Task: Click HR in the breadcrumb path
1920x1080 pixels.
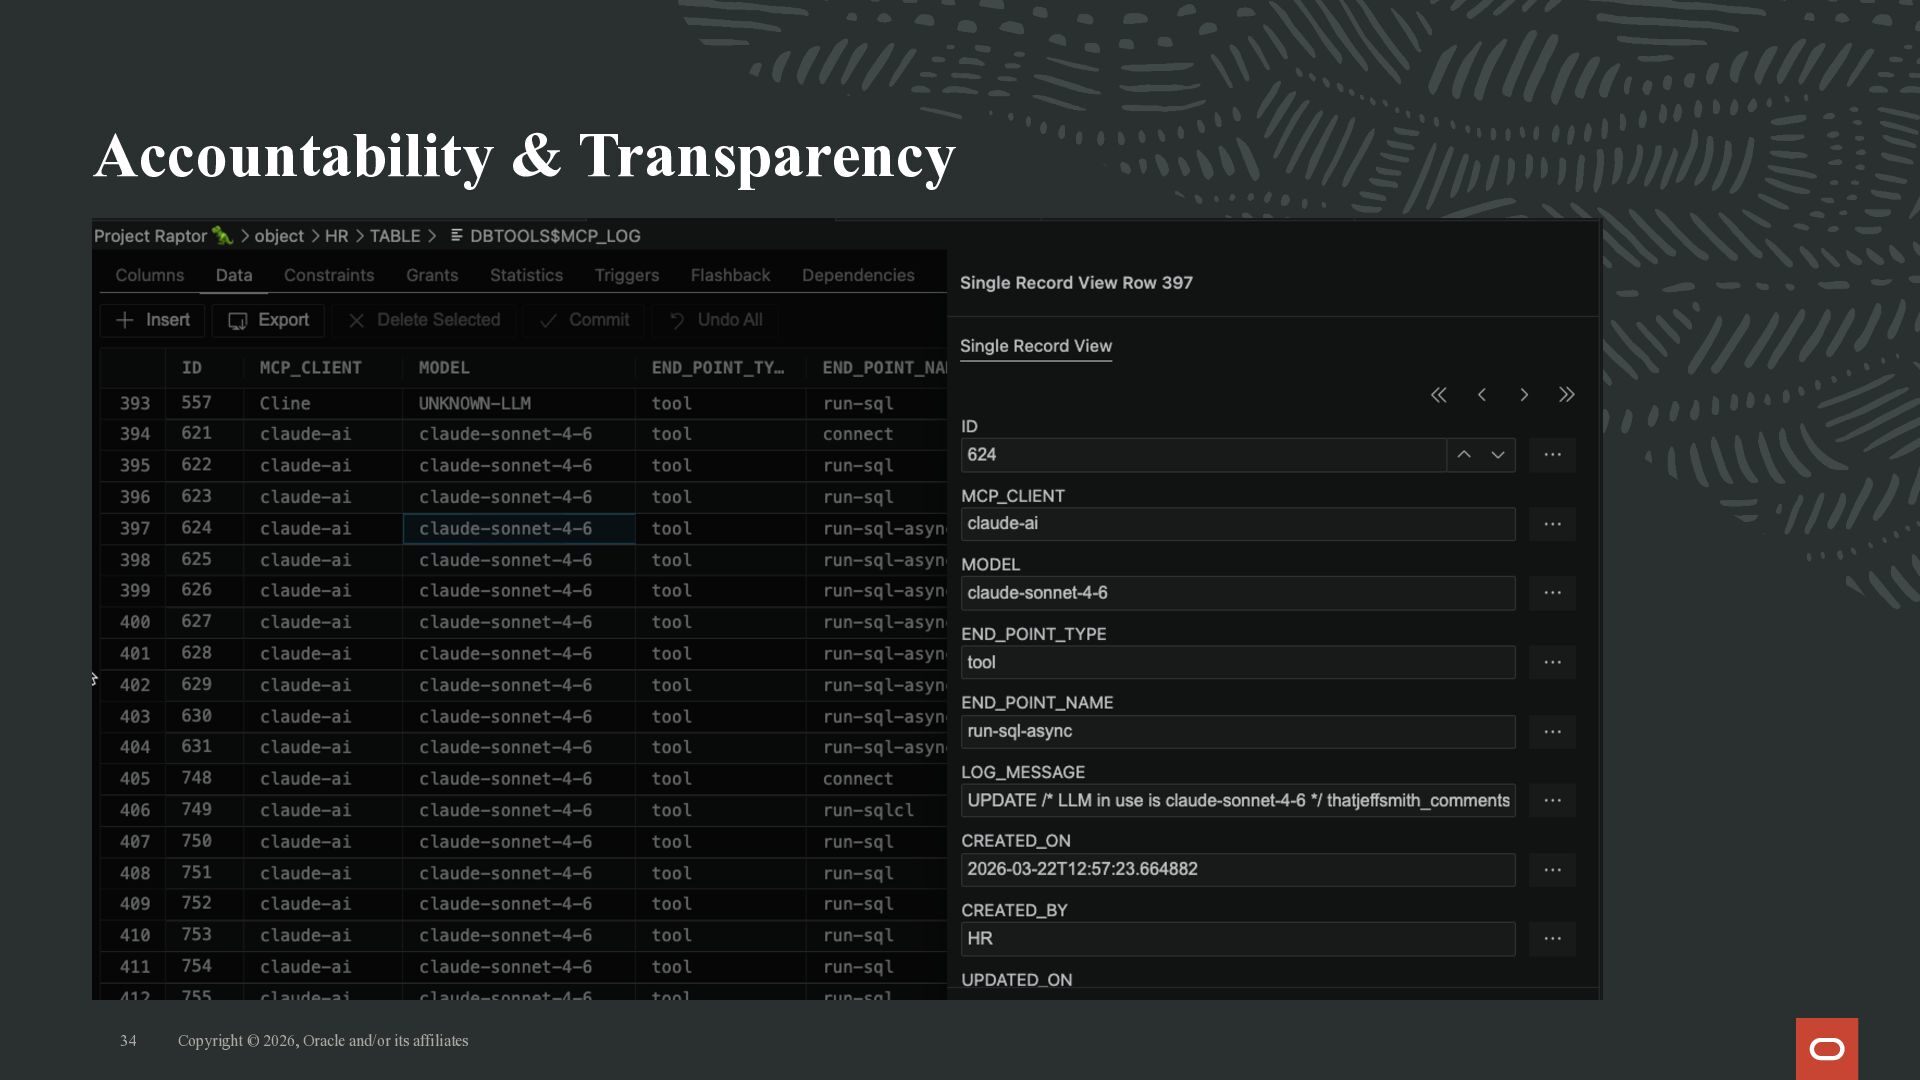Action: [337, 236]
